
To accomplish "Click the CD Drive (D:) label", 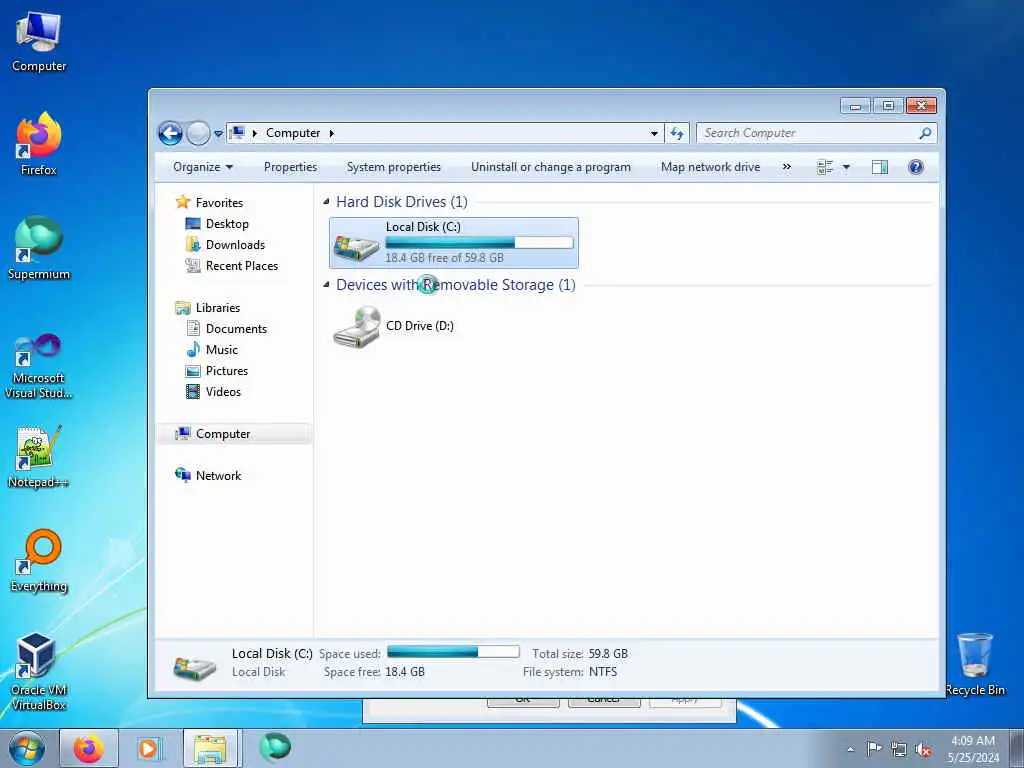I will (420, 326).
